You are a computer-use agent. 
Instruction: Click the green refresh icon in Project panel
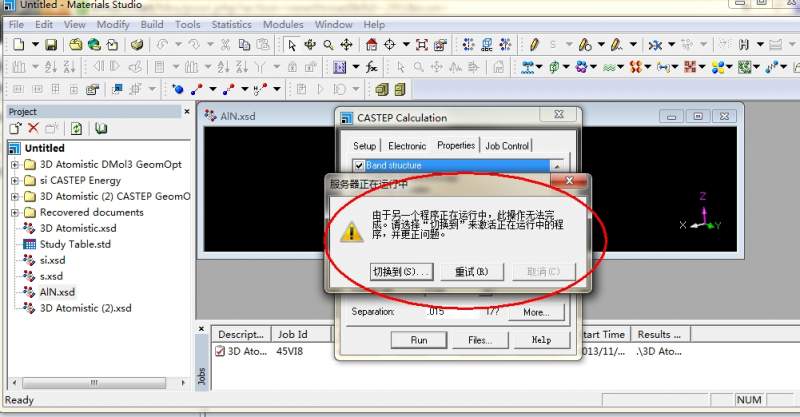[x=76, y=128]
